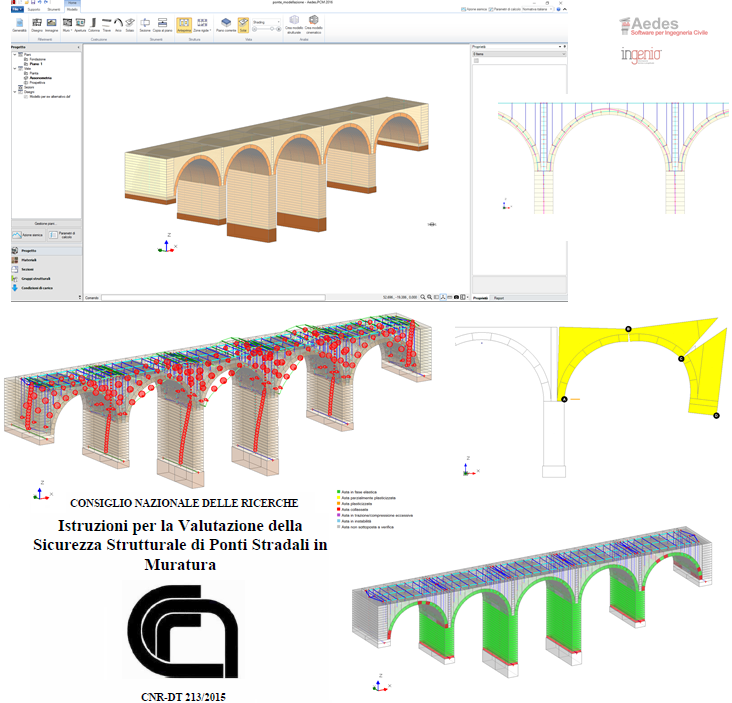Switch to the Modello ribbon tab
The image size is (732, 703).
72,9
